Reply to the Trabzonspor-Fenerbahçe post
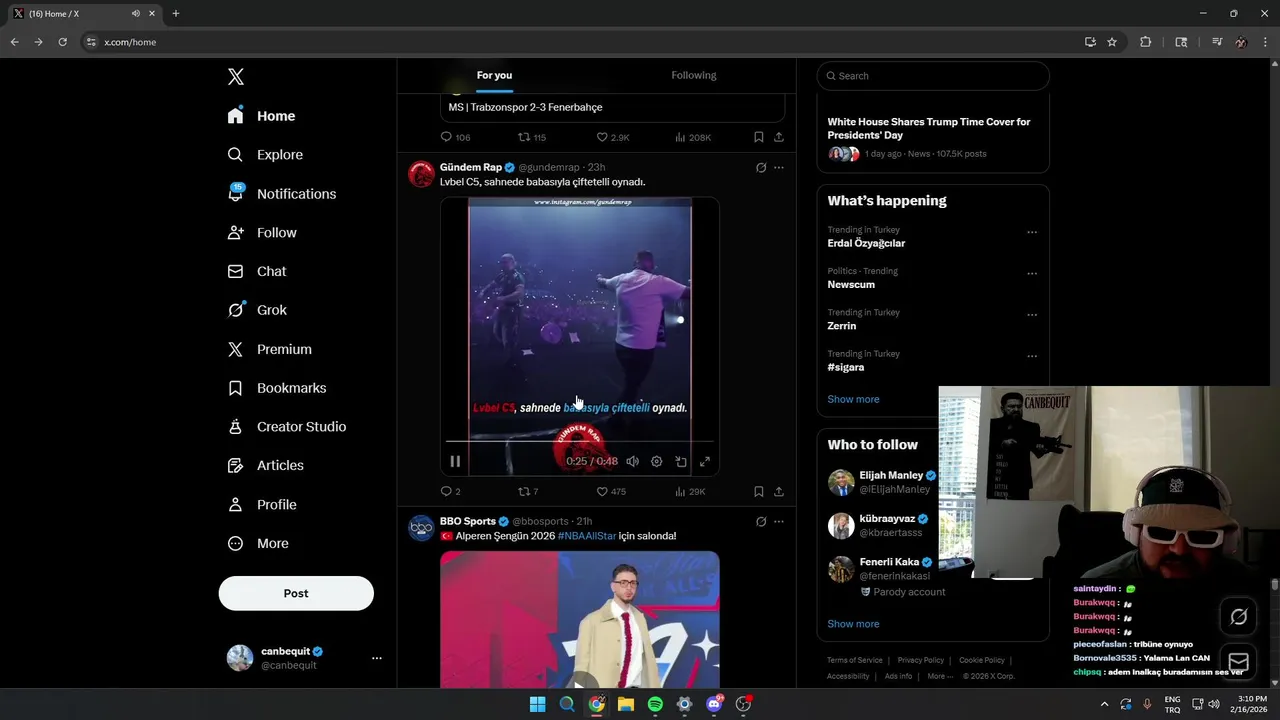Viewport: 1280px width, 720px height. coord(455,137)
